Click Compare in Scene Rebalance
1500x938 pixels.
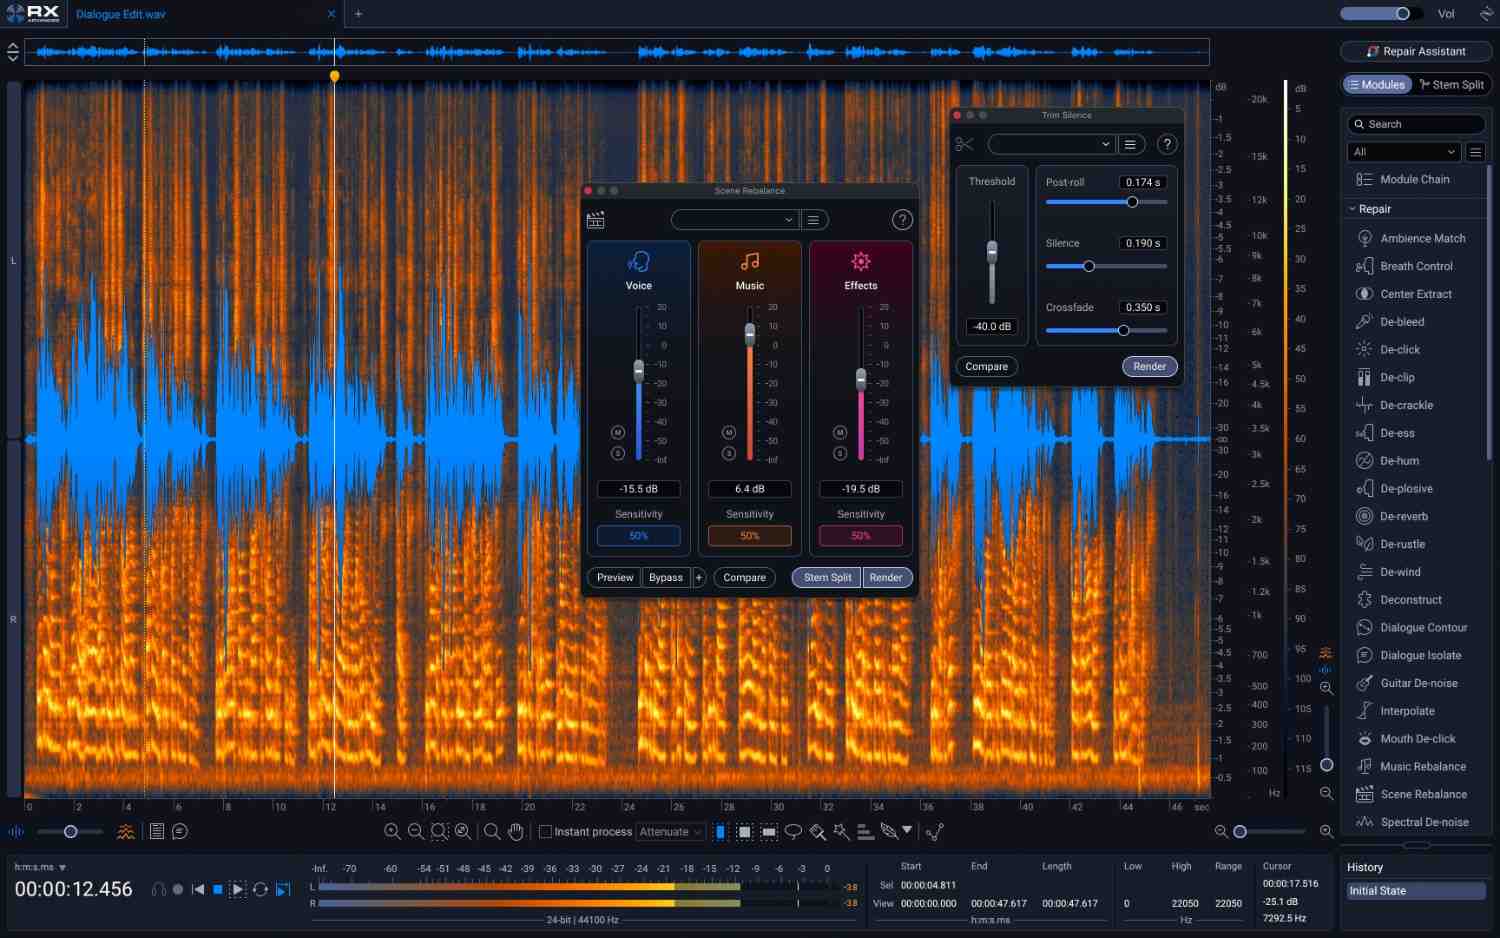744,577
